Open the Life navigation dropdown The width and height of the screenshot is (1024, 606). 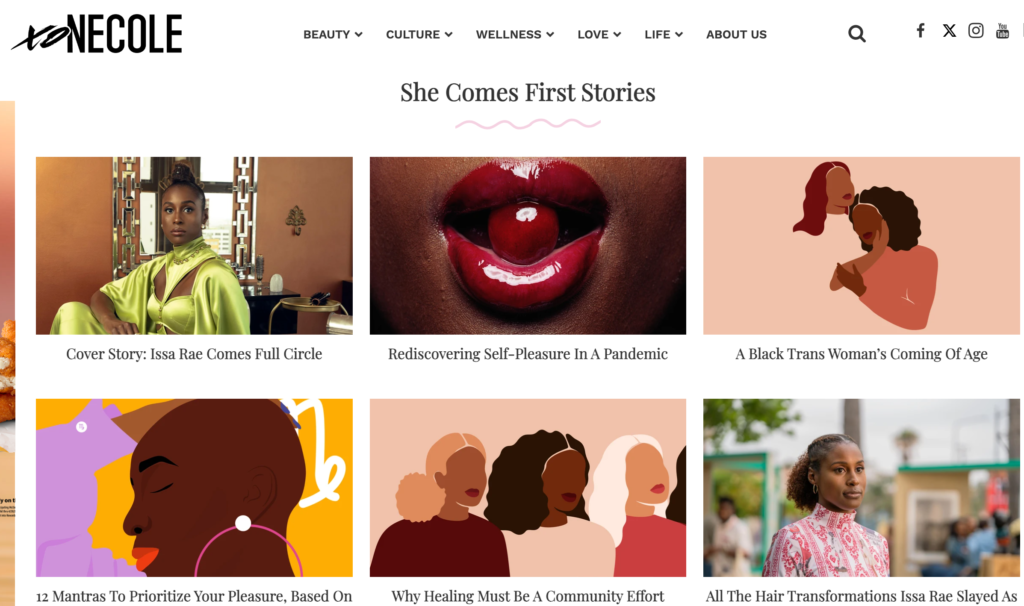click(663, 34)
